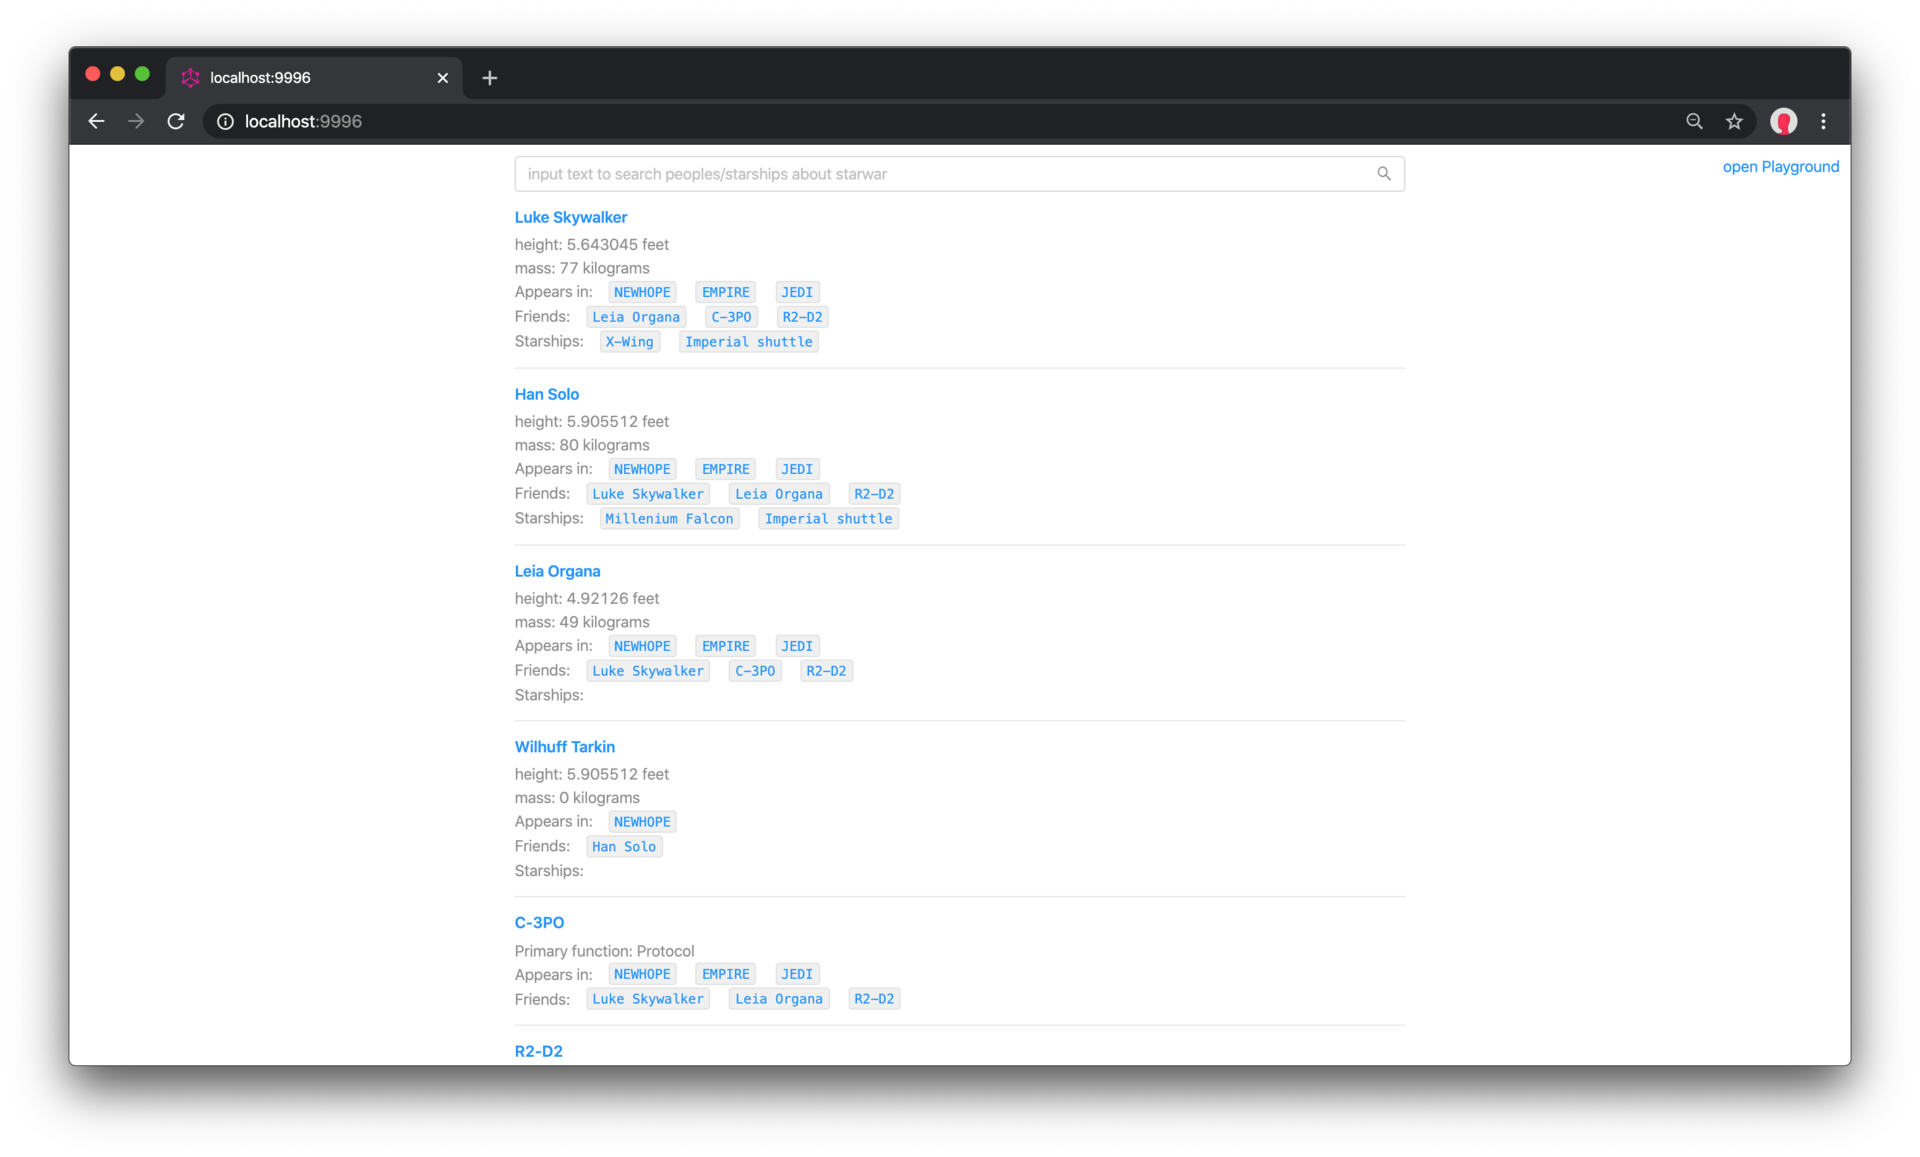1920x1157 pixels.
Task: Go back using the browser back arrow
Action: pos(96,121)
